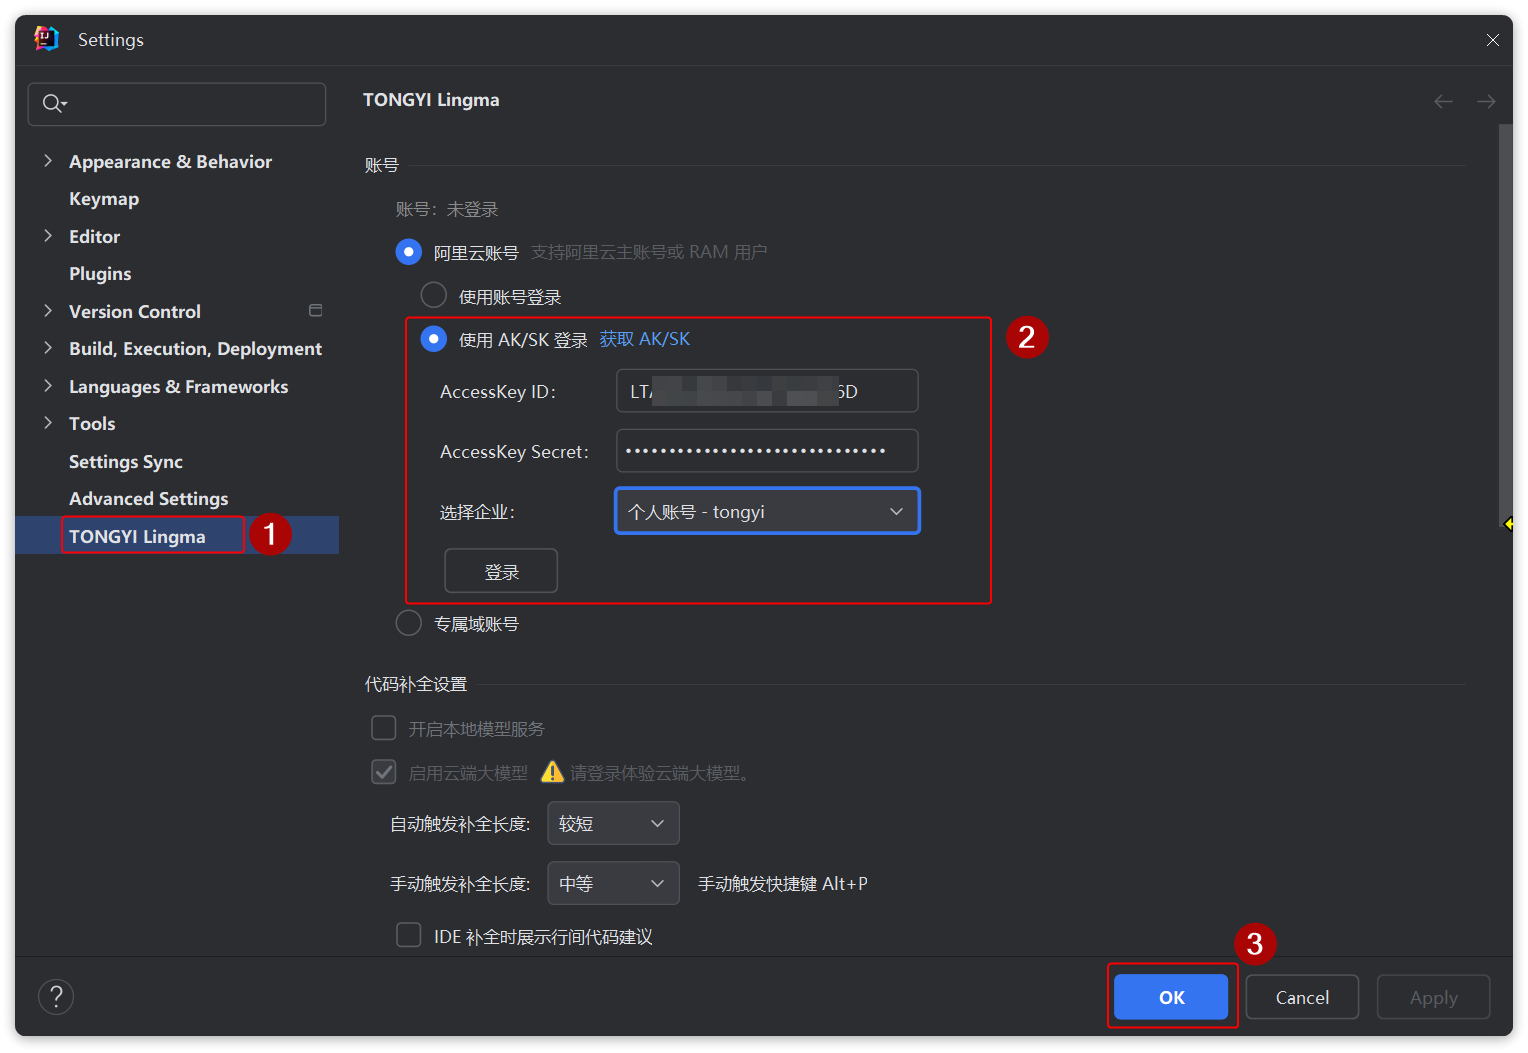Enable the 开启本地模型服务 checkbox
The image size is (1528, 1053).
[x=383, y=727]
